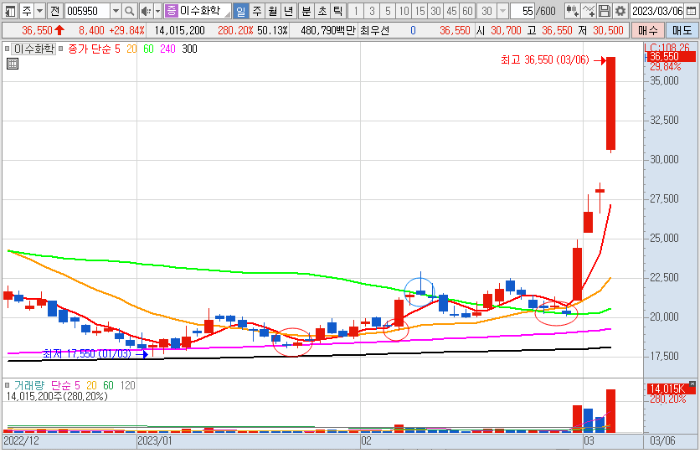Click the volume 120 average legend
Image resolution: width=700 pixels, height=450 pixels.
128,385
